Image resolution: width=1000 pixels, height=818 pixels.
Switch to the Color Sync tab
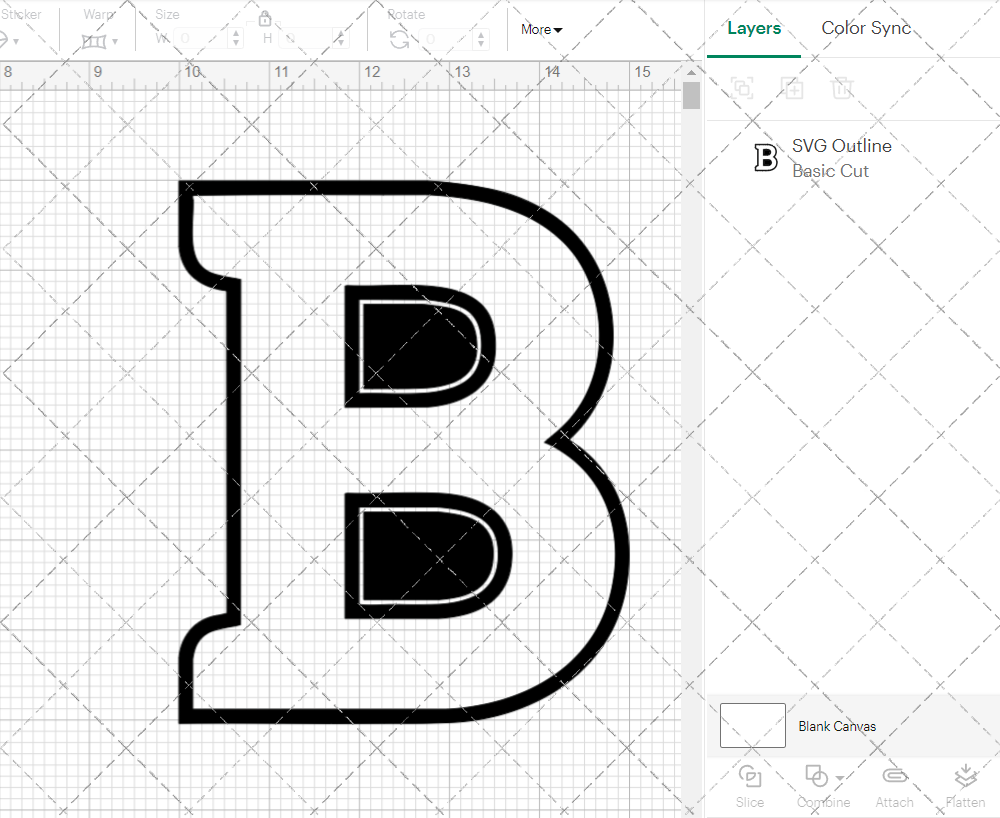(866, 28)
